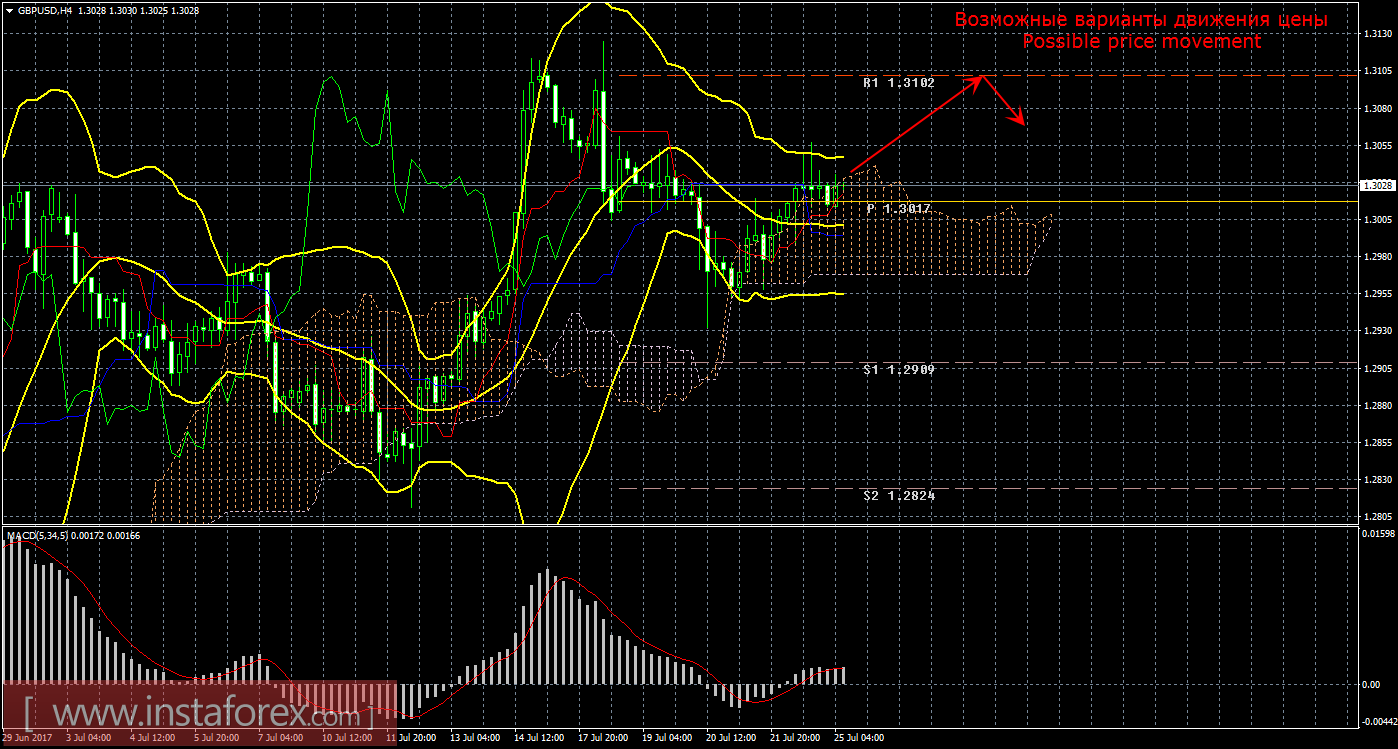Click the 'Possible price movement' caption

pos(1141,42)
